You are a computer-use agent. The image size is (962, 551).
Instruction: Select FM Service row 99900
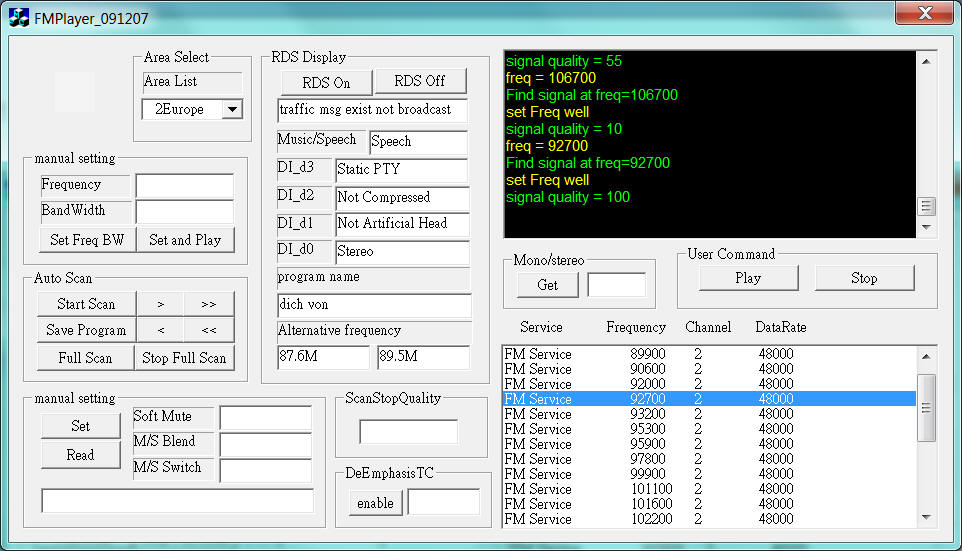click(x=709, y=474)
